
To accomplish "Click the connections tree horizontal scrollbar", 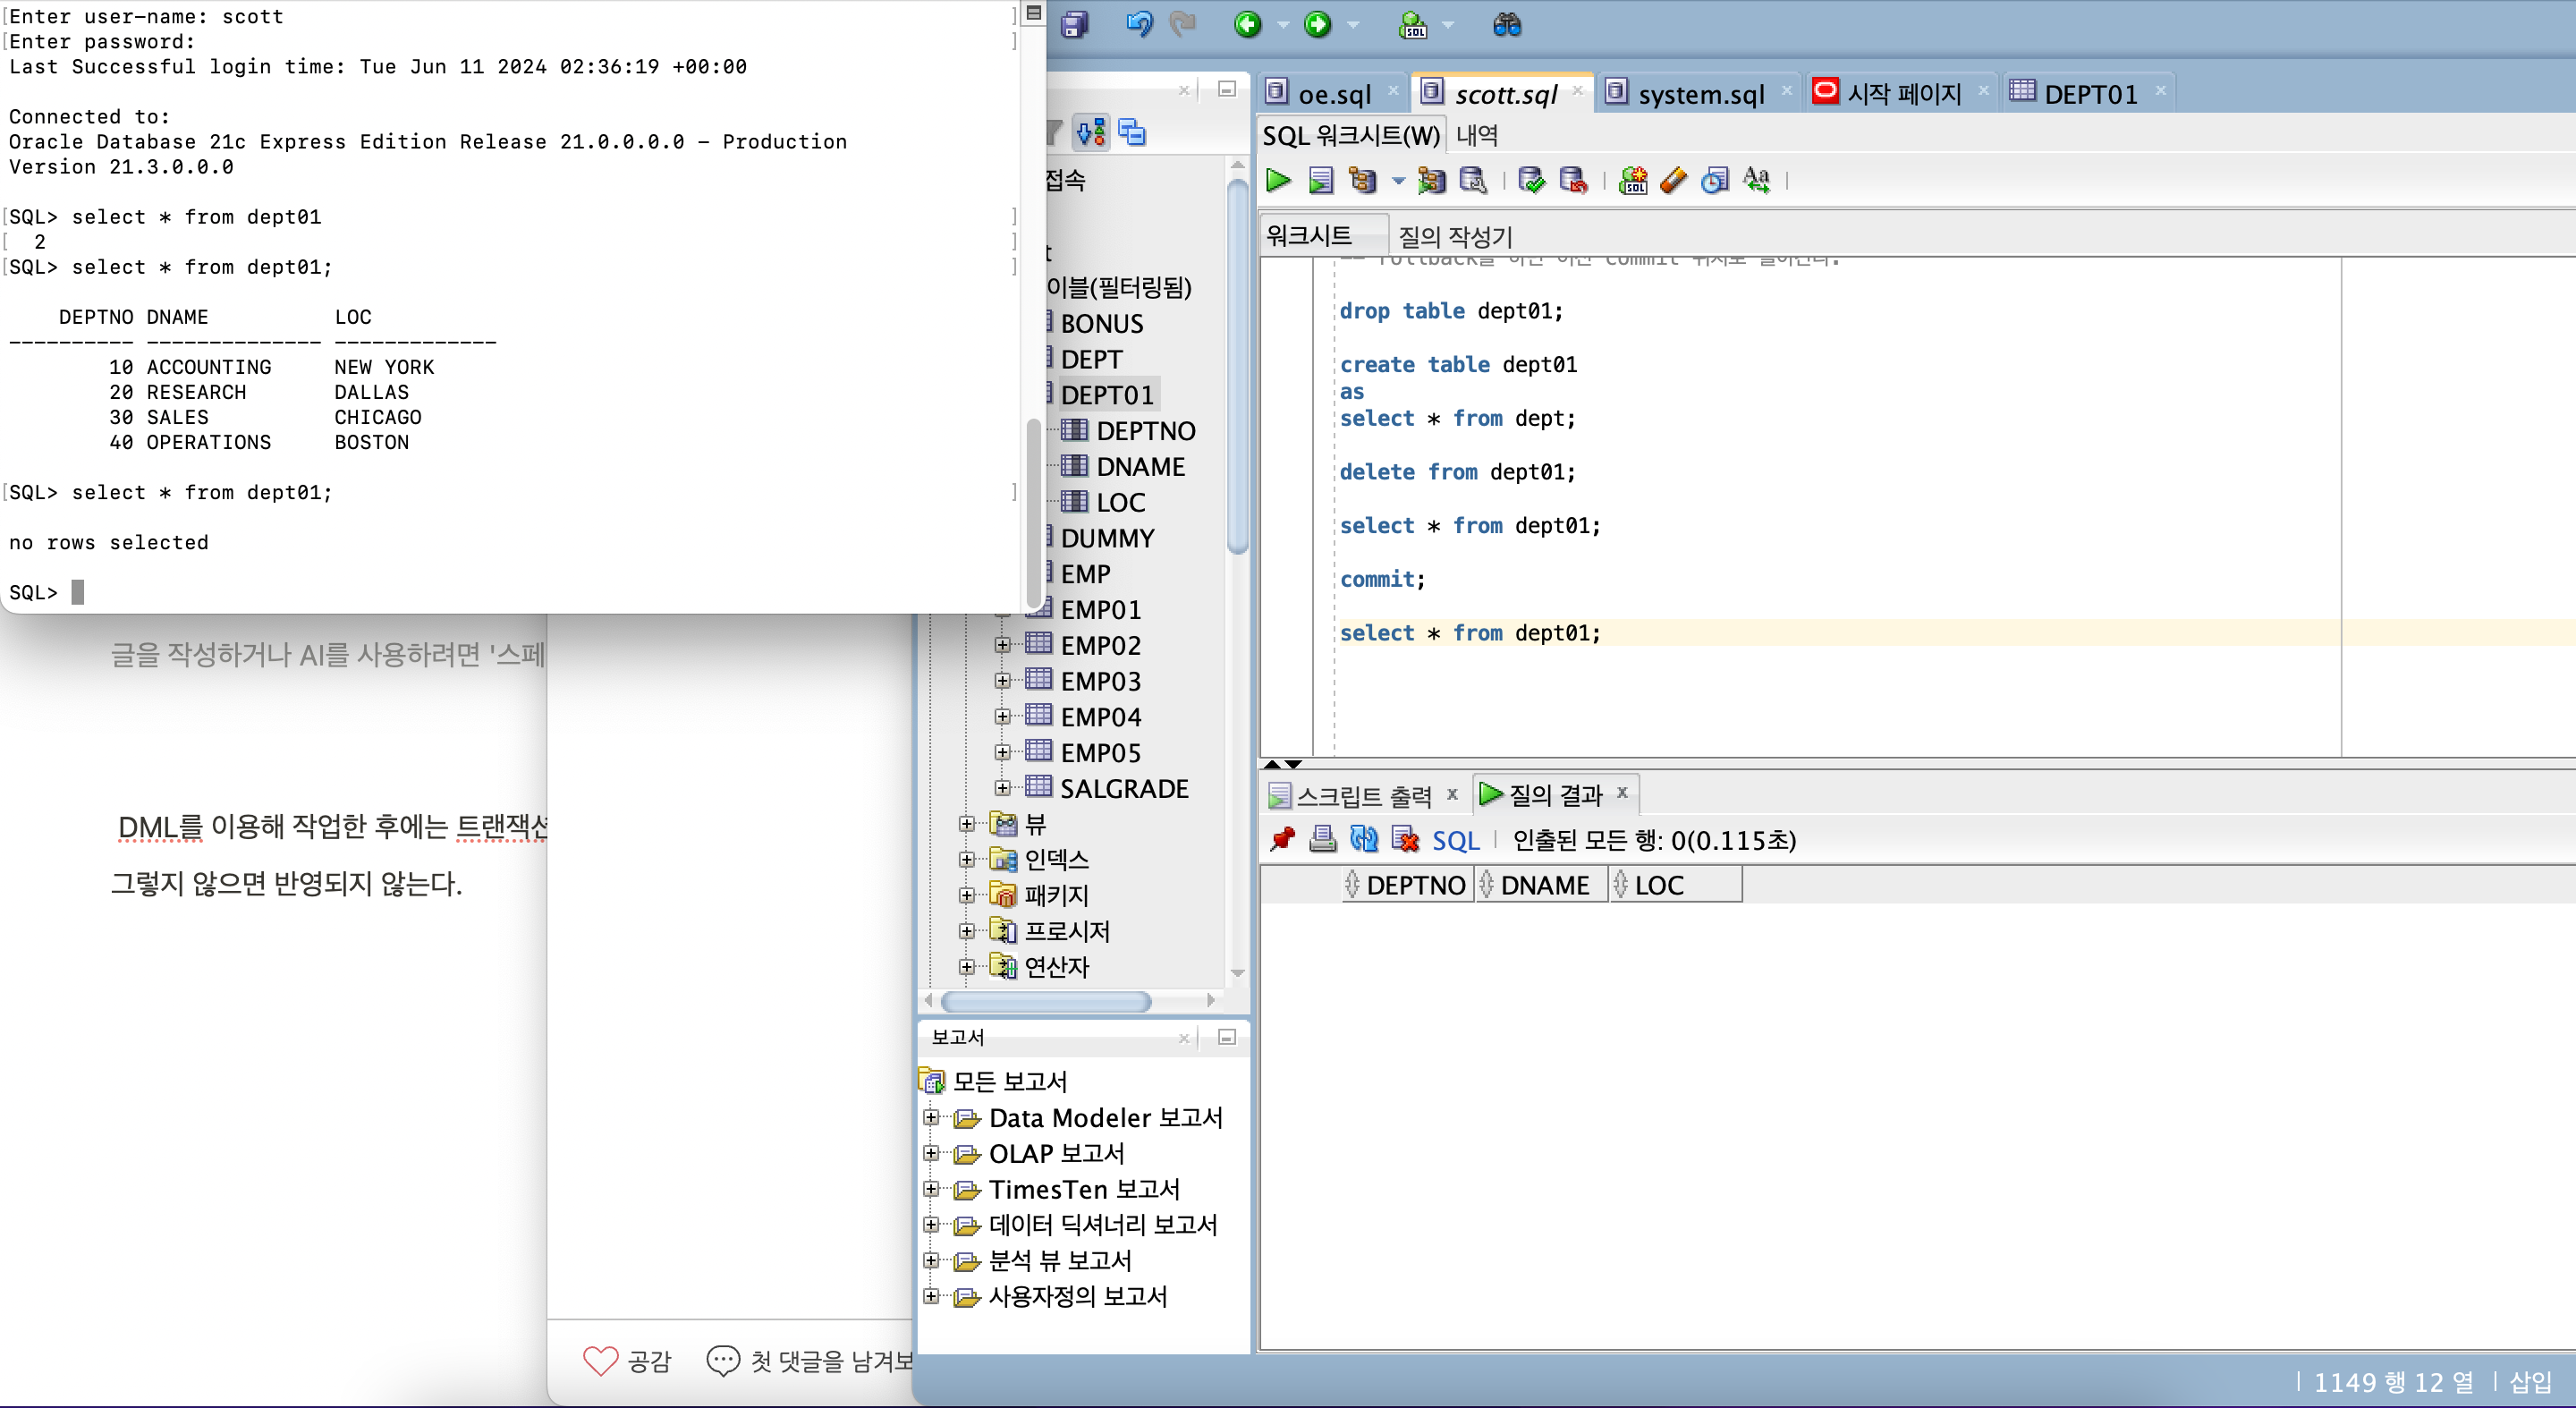I will click(x=1045, y=1001).
